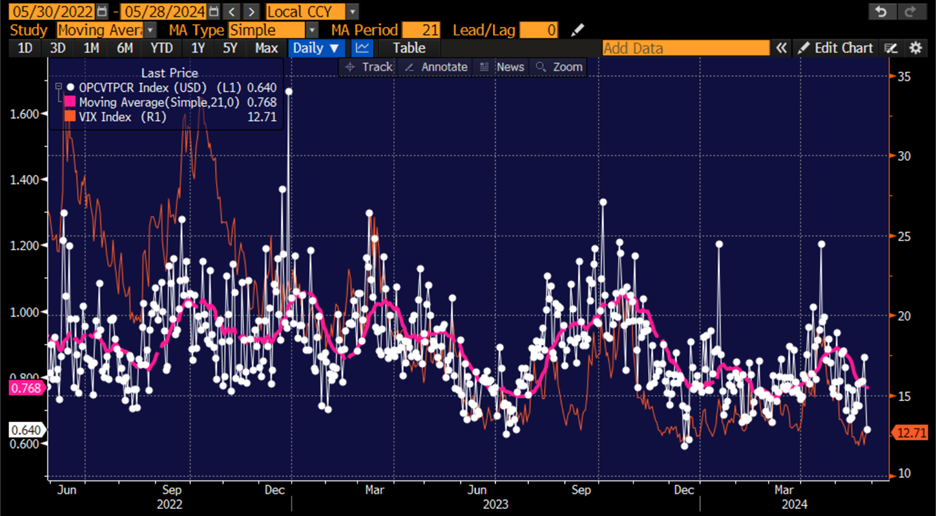Collapse panel with double chevron icon
The width and height of the screenshot is (936, 516).
(x=782, y=48)
